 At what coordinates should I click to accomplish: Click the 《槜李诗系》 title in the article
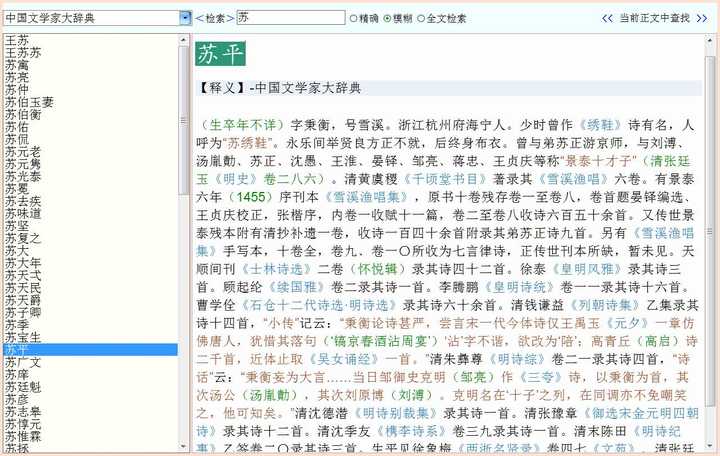(x=411, y=431)
